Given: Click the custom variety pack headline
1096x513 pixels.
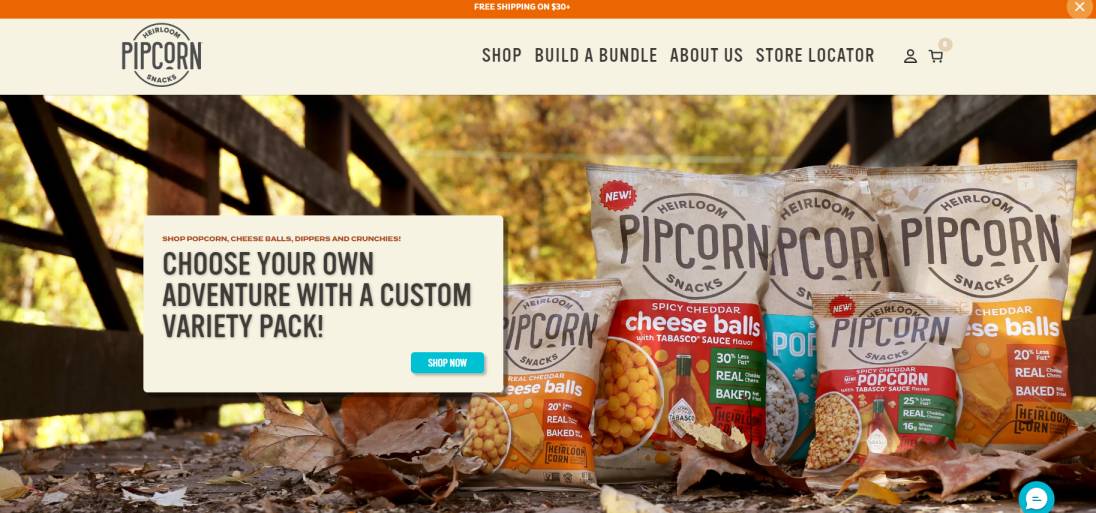Looking at the screenshot, I should click(x=317, y=294).
